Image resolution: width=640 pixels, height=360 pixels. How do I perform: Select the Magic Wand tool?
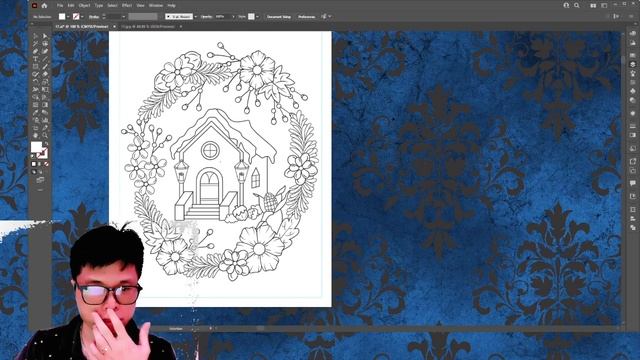[x=36, y=43]
